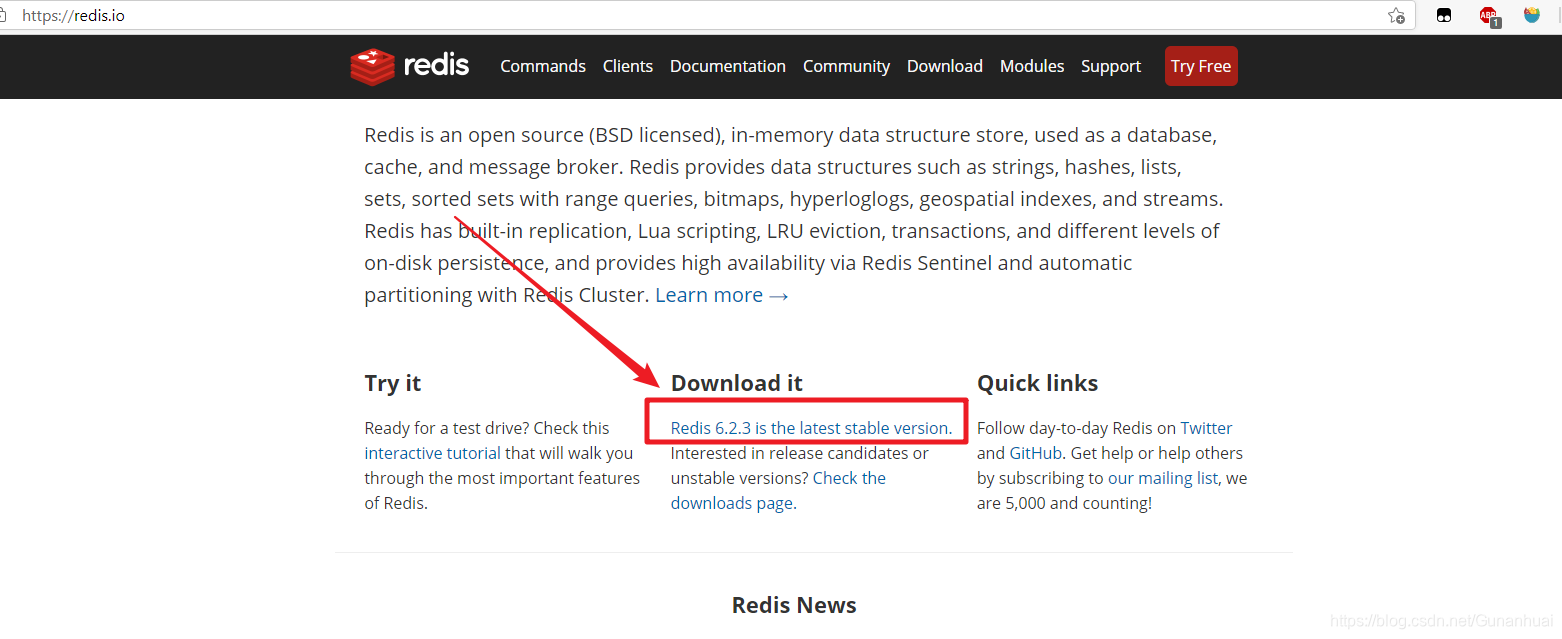The image size is (1562, 639).
Task: Visit the Redis GitHub link
Action: 1035,453
